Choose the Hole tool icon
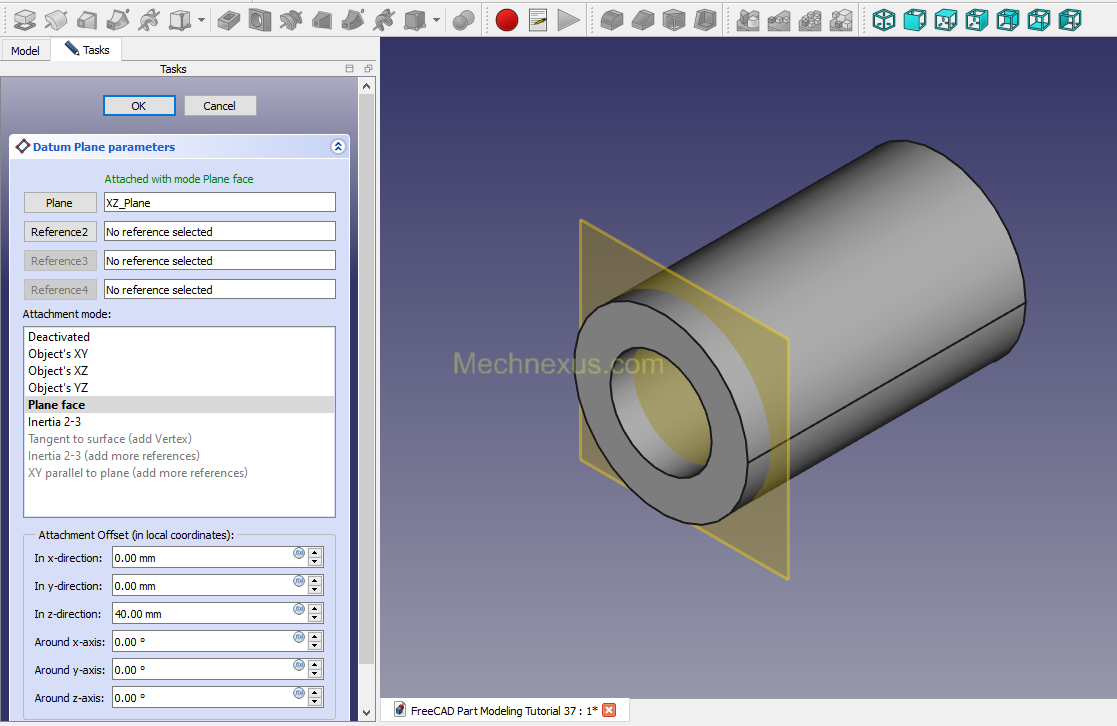Screen dimensions: 1117x726 click(260, 19)
